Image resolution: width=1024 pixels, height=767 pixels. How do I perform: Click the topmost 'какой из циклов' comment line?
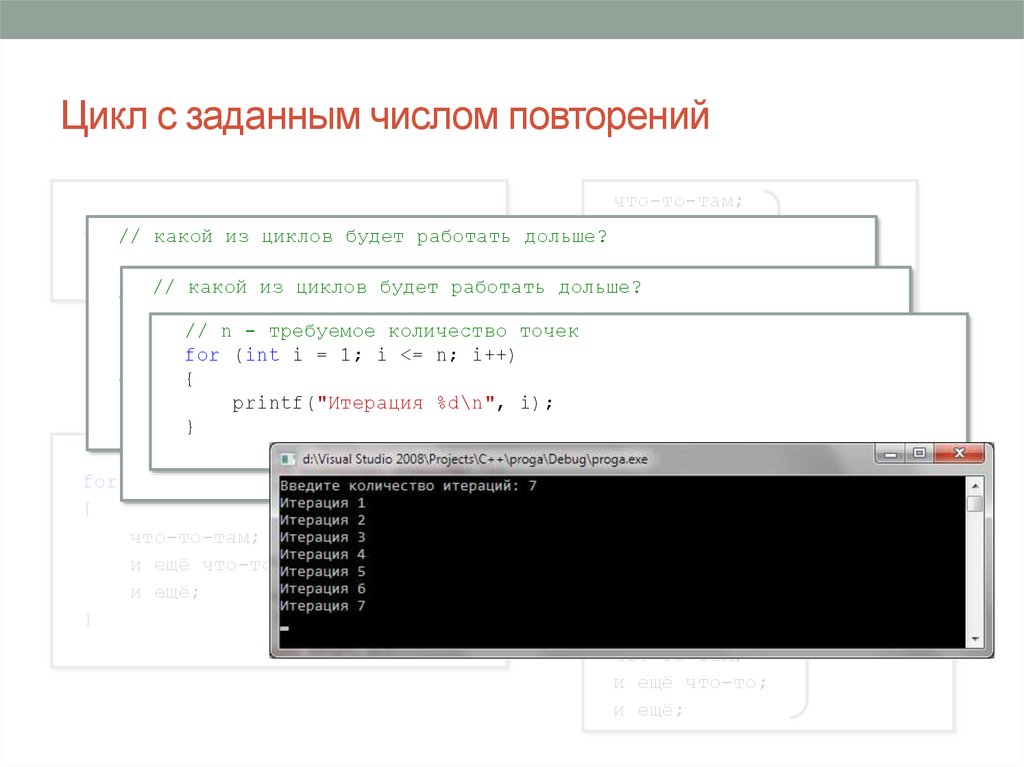tap(363, 237)
